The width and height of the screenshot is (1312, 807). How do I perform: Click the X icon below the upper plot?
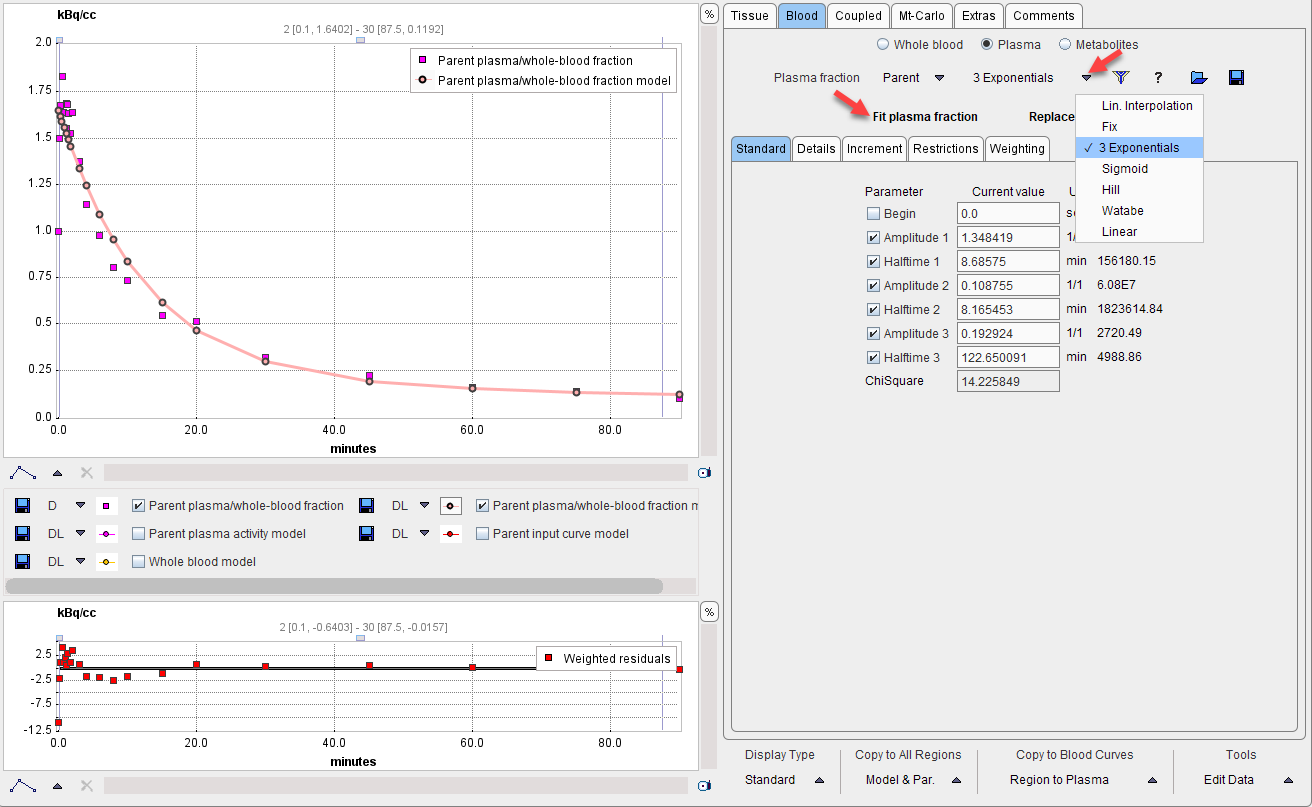click(86, 472)
